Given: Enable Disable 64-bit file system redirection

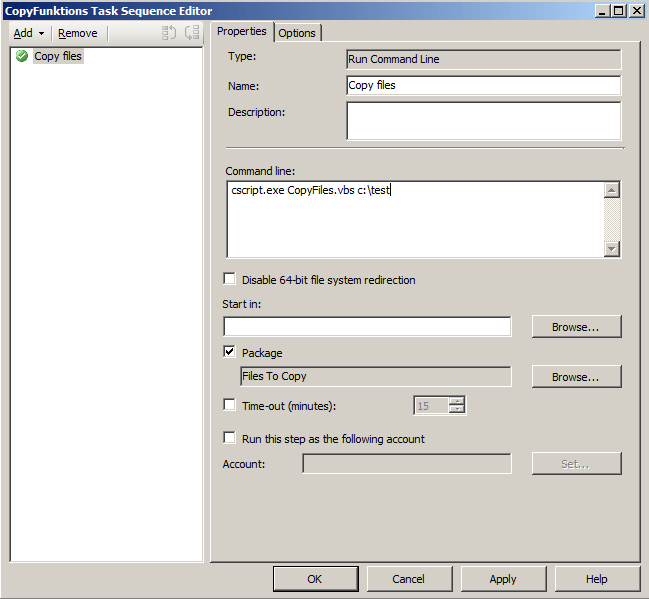Looking at the screenshot, I should [x=229, y=279].
